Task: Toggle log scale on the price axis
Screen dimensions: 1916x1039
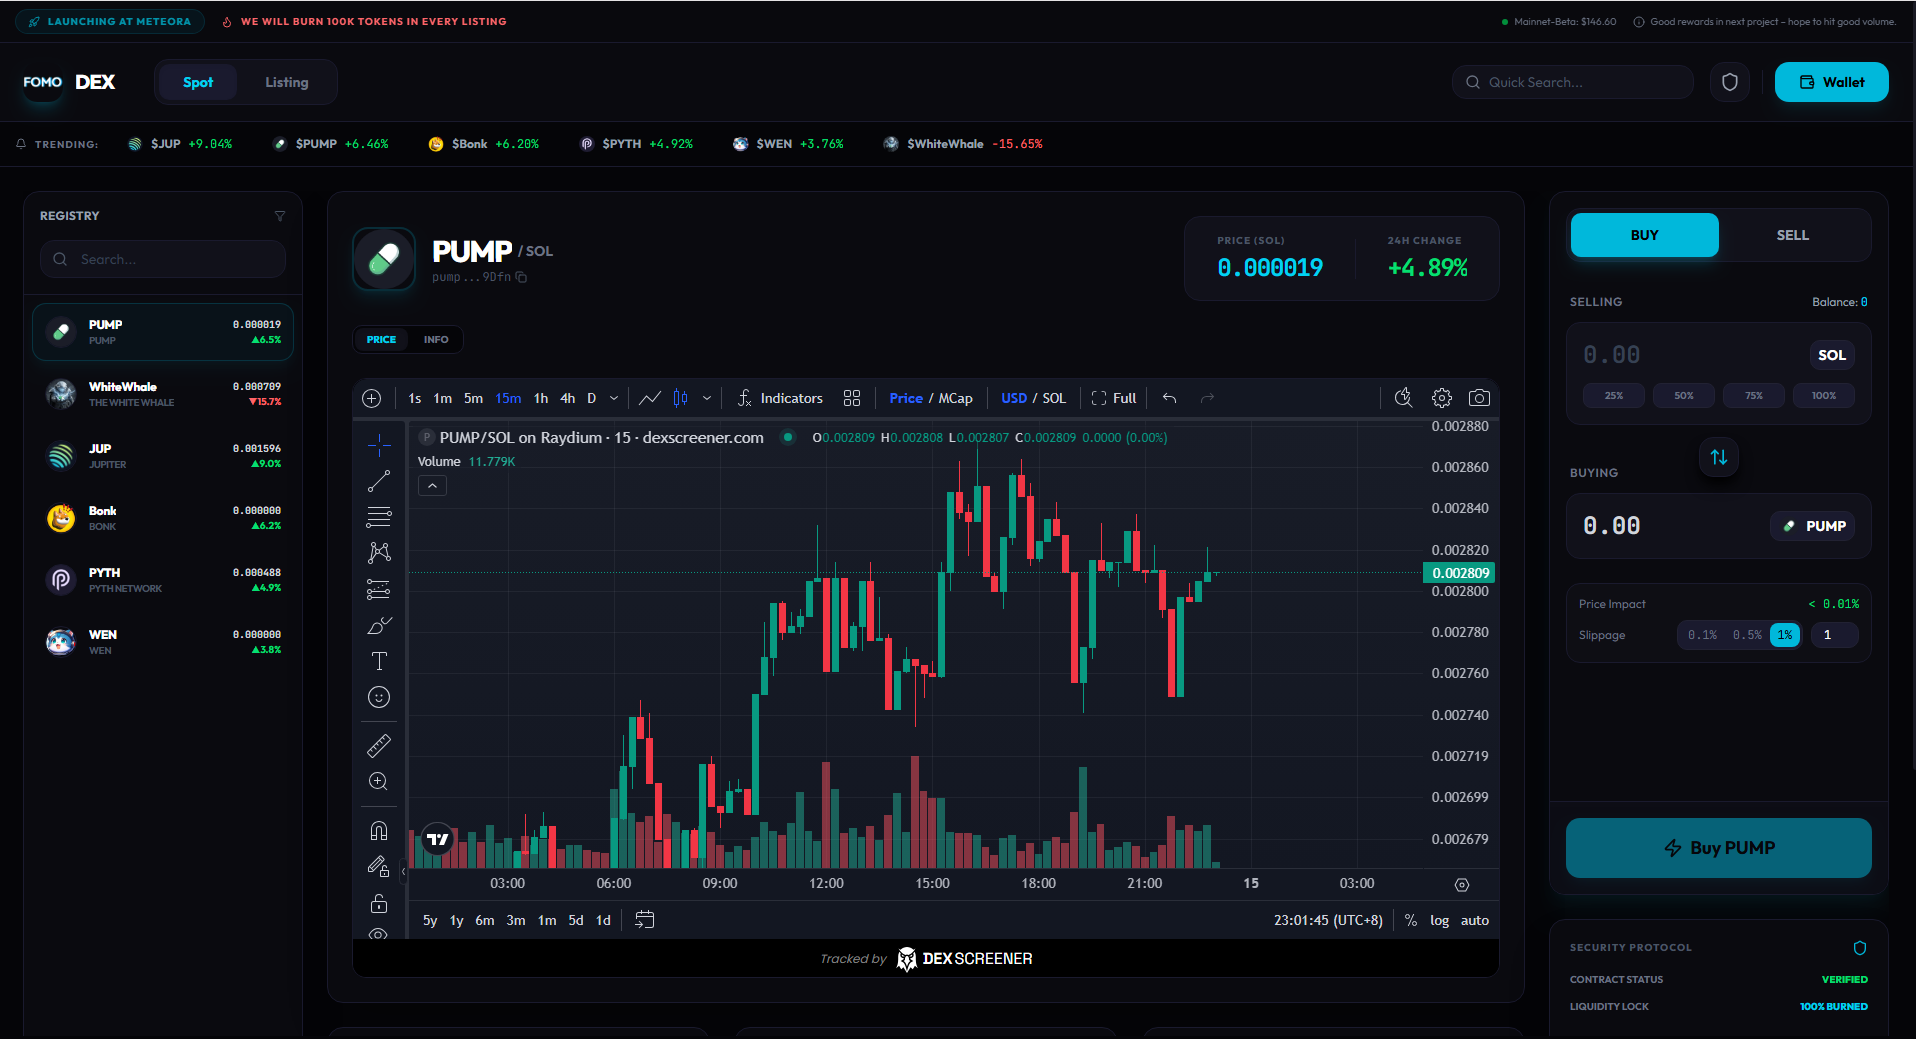Action: click(1439, 920)
